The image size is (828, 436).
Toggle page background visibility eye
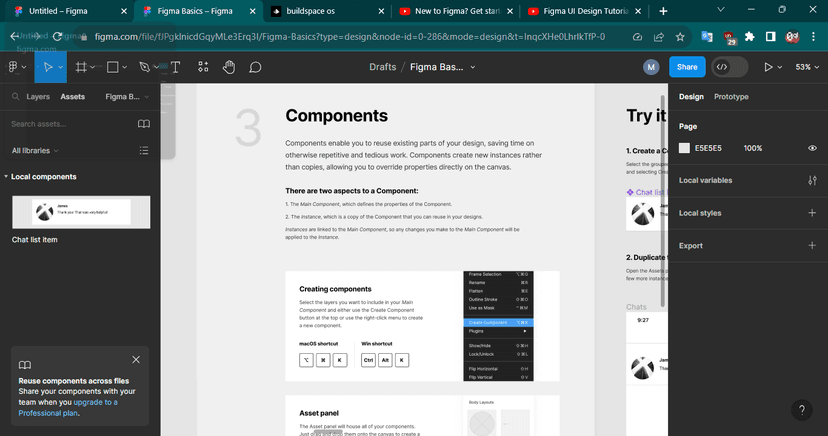(812, 148)
